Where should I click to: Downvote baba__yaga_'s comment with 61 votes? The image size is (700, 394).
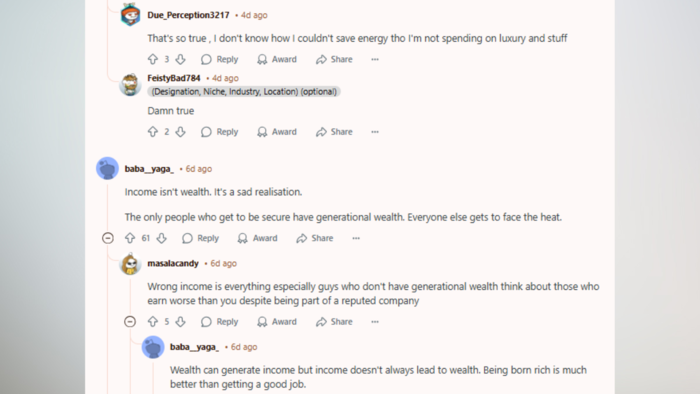[x=162, y=238]
